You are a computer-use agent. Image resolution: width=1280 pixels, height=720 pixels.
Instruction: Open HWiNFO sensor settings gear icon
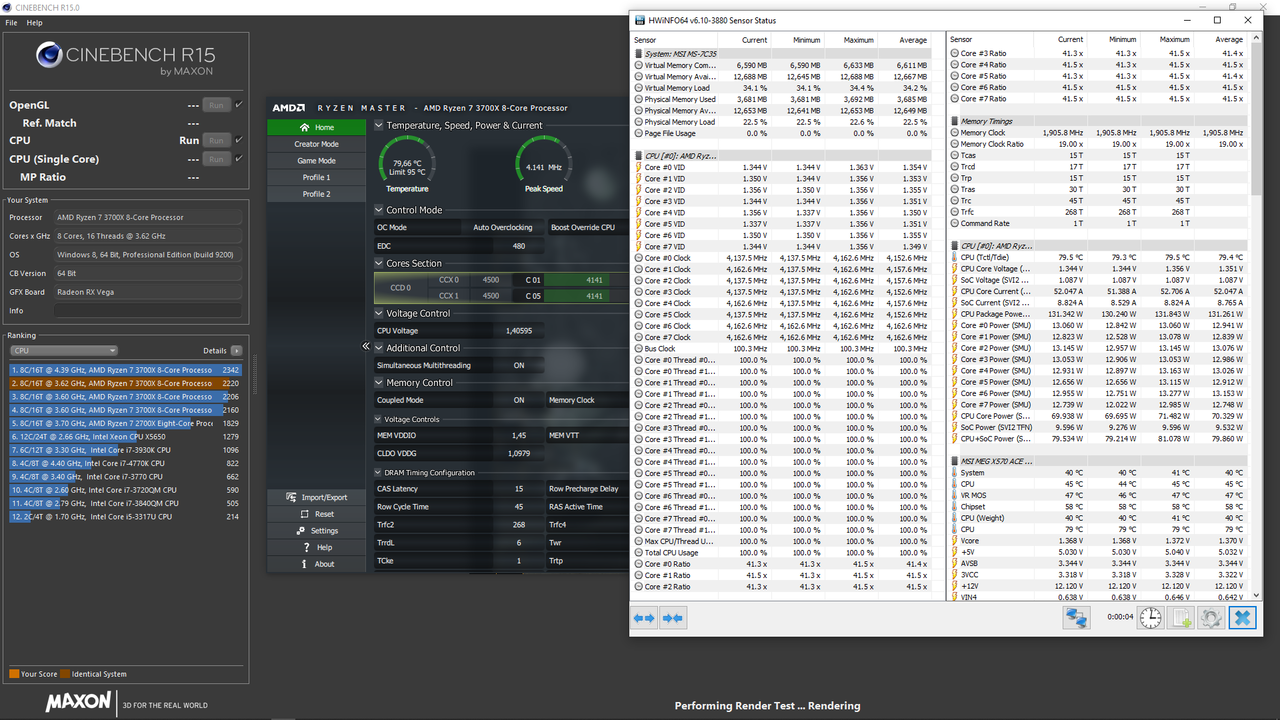1211,618
